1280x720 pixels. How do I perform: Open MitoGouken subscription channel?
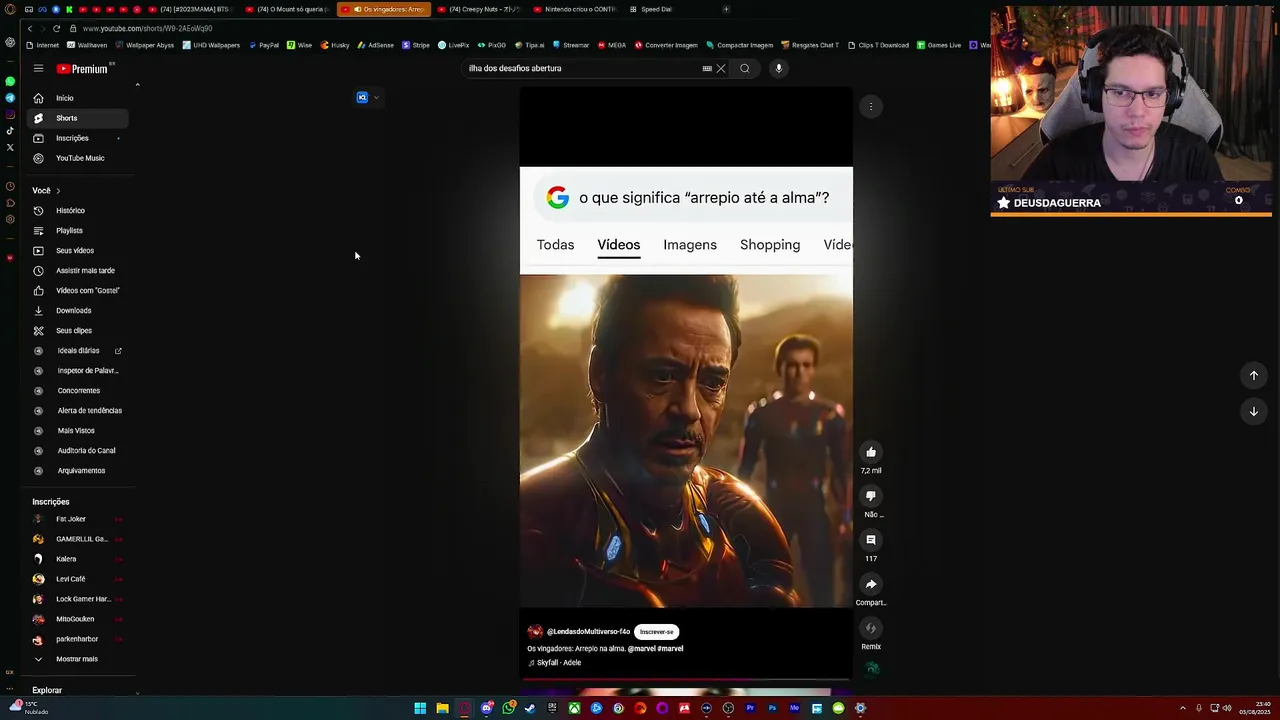[x=77, y=619]
